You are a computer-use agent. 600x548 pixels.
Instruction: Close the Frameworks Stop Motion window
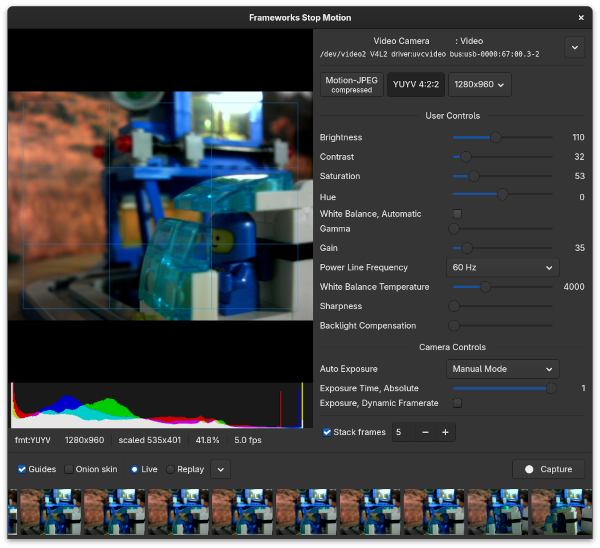coord(581,18)
